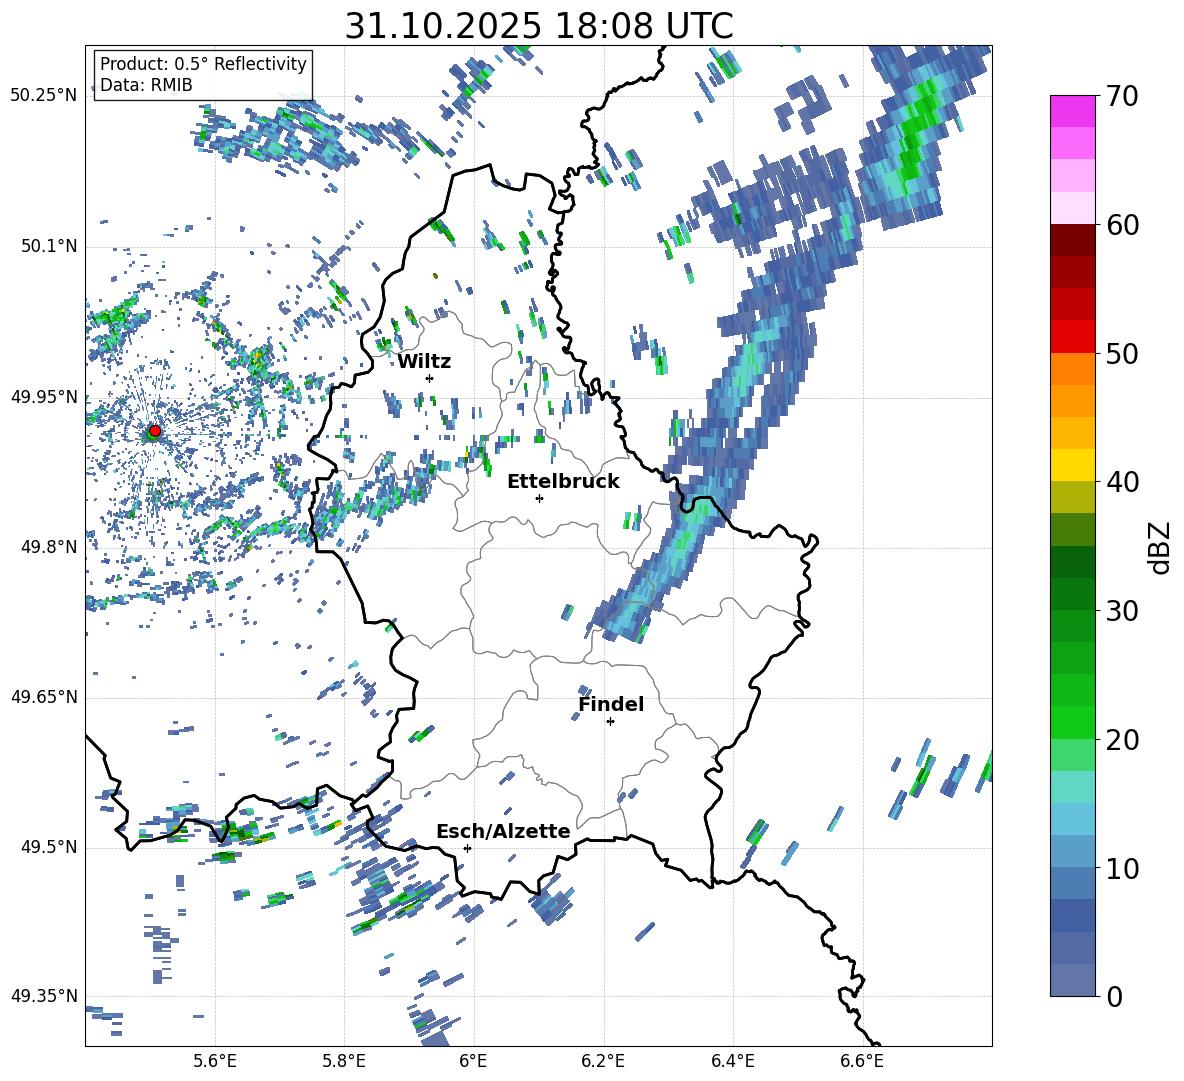Click the 49.95°N latitude tick label
Viewport: 1184px width, 1081px height.
(x=44, y=397)
